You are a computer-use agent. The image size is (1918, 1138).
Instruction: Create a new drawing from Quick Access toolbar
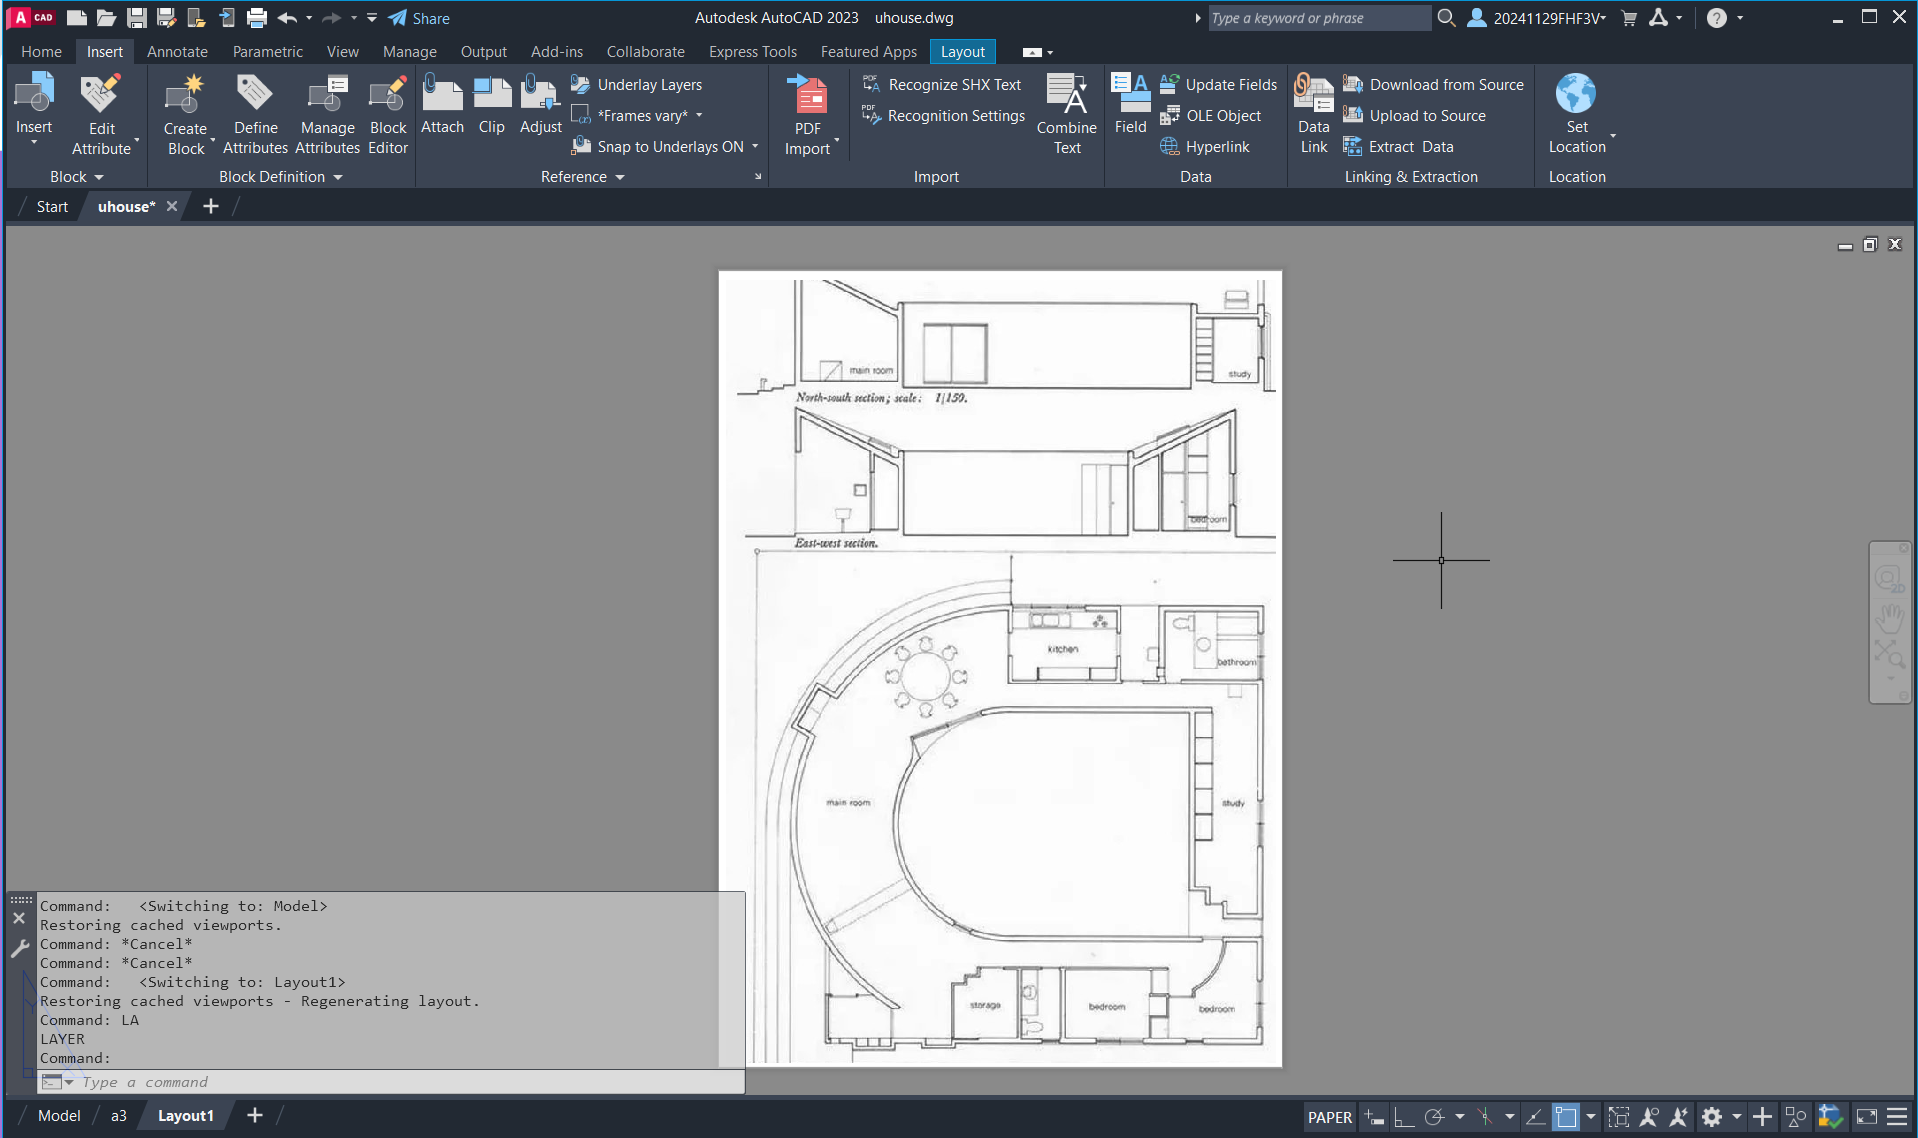(x=76, y=18)
